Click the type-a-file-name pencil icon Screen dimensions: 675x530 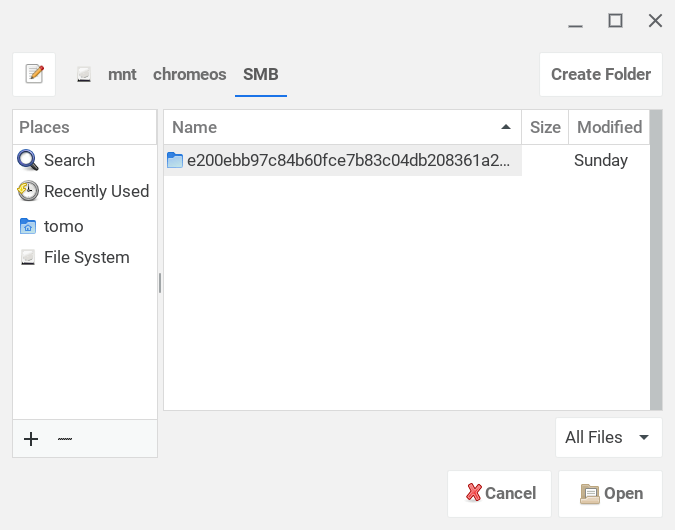click(34, 74)
